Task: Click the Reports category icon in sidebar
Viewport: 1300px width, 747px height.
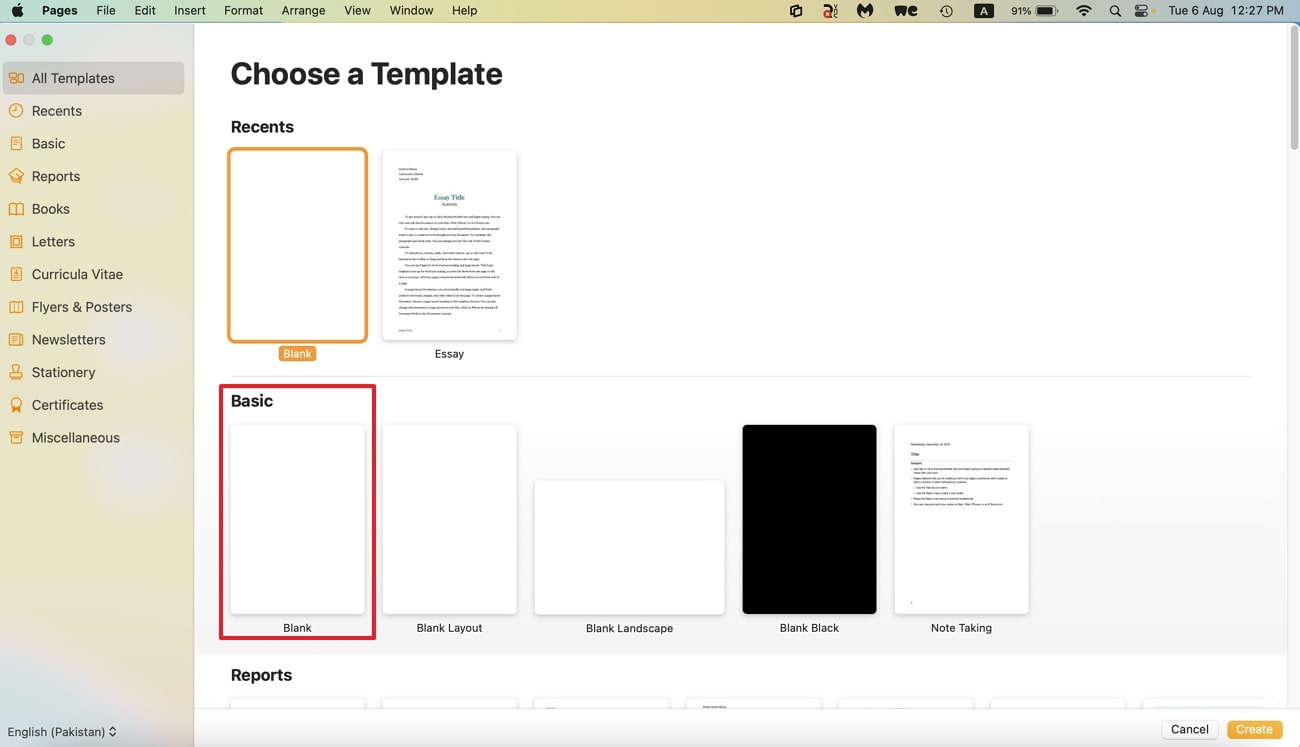Action: (x=16, y=176)
